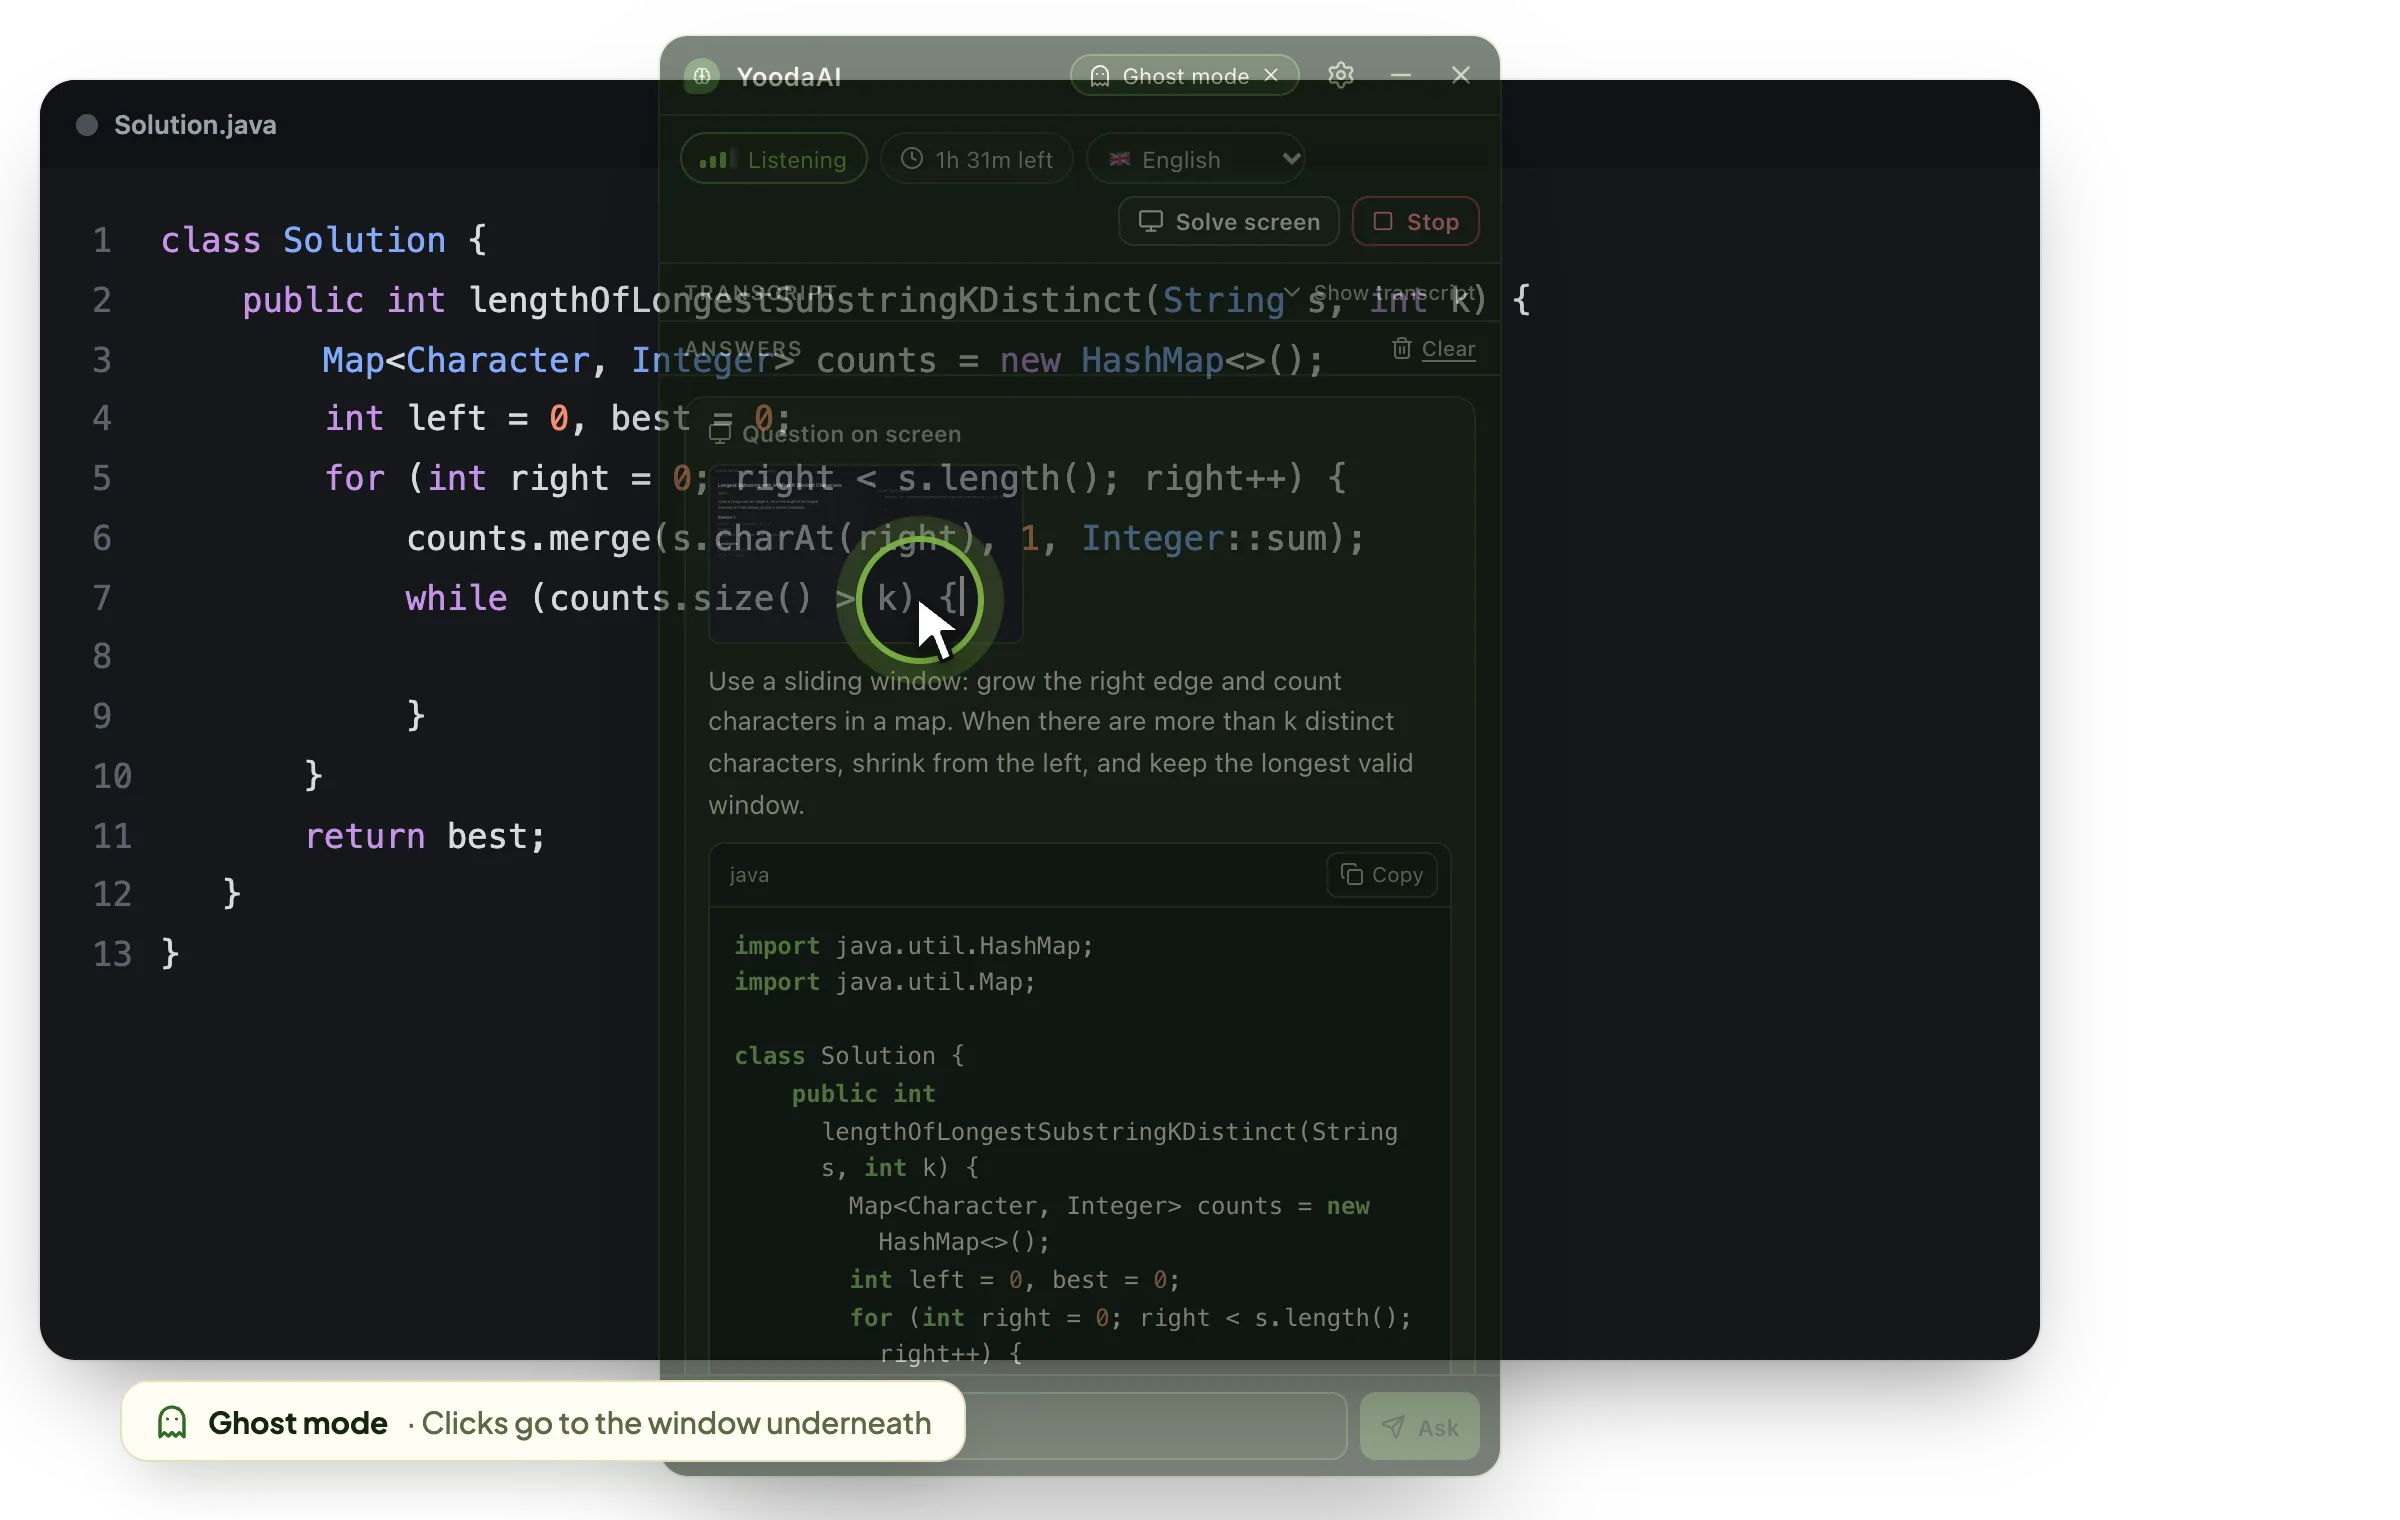Image resolution: width=2400 pixels, height=1520 pixels.
Task: Click the Ask send button
Action: [x=1420, y=1427]
